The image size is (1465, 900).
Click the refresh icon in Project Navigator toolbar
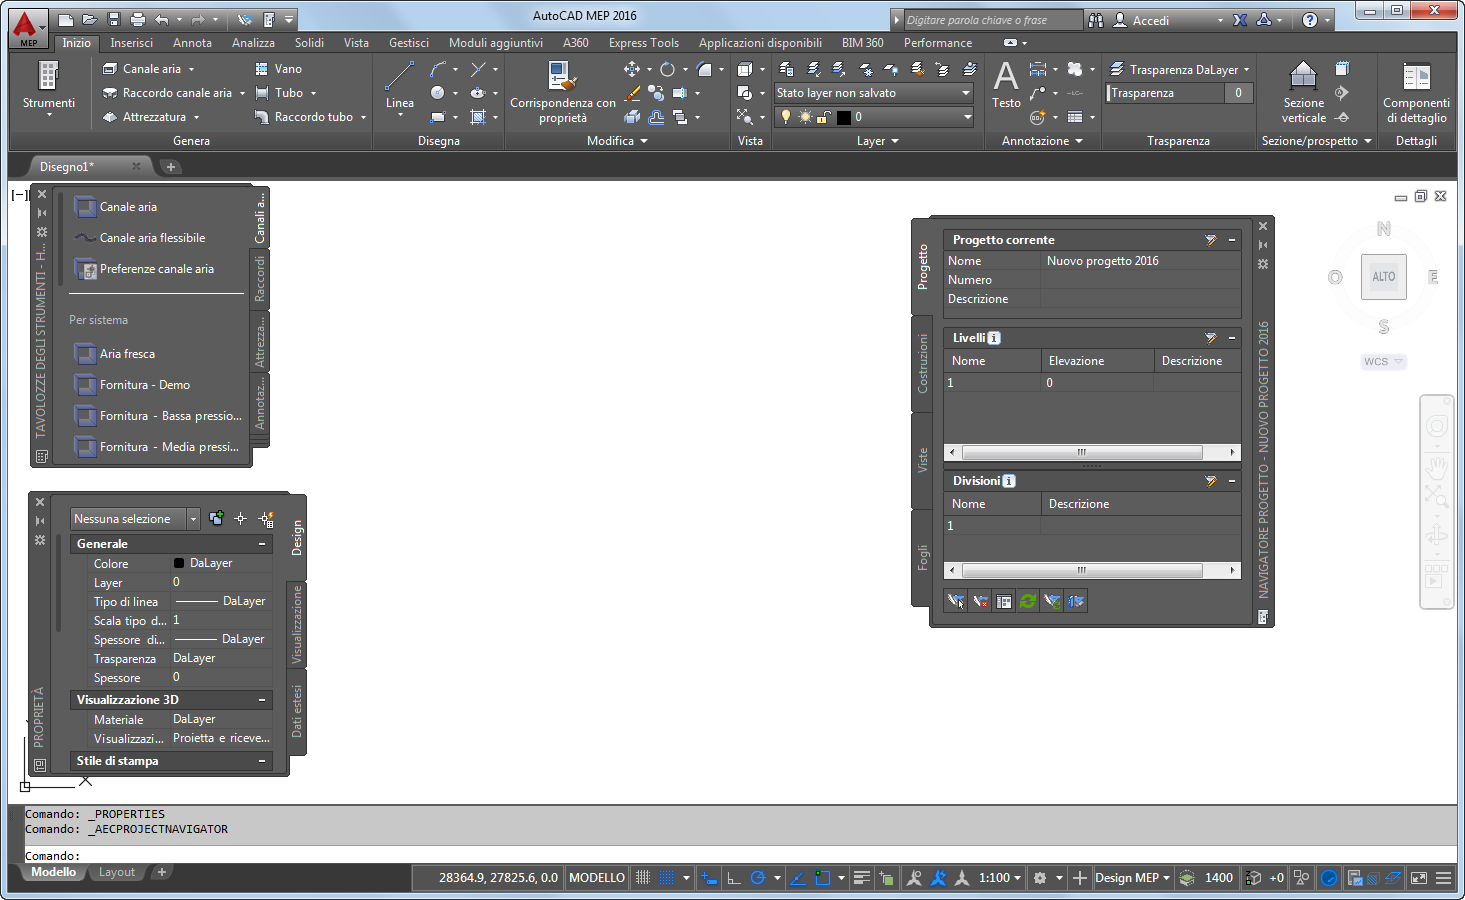click(x=1028, y=601)
